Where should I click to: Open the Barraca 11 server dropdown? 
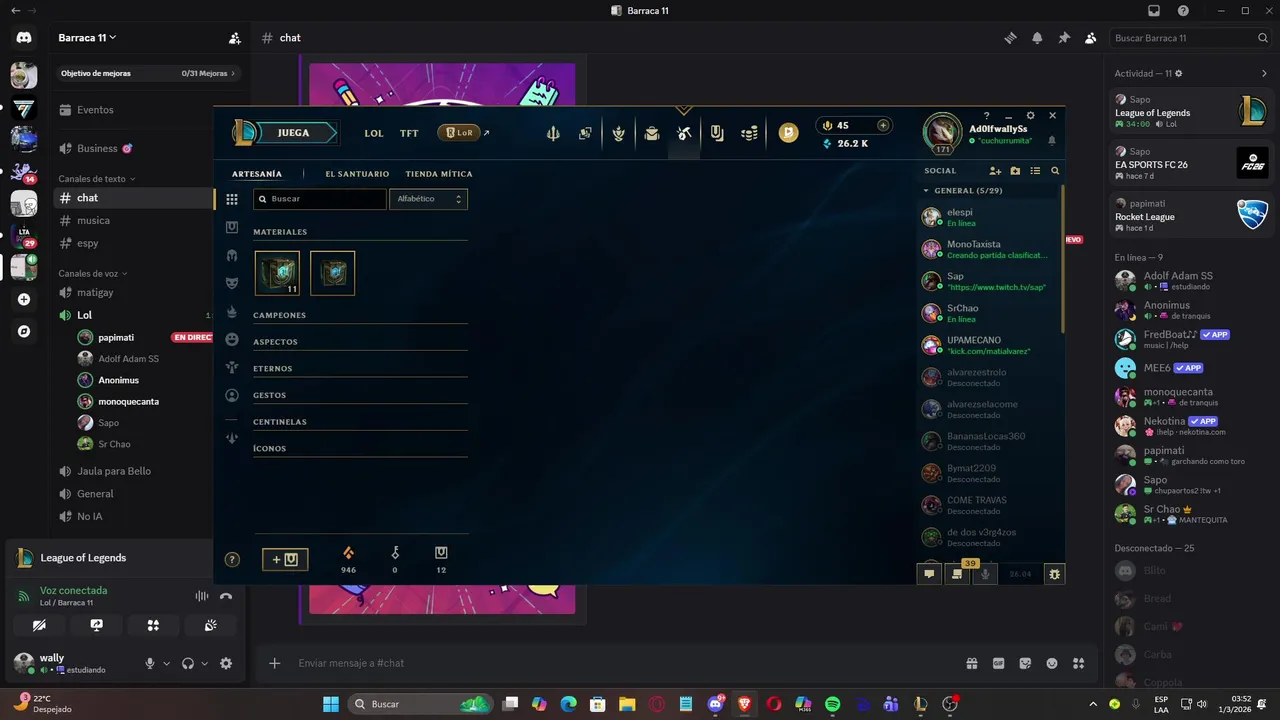point(88,38)
